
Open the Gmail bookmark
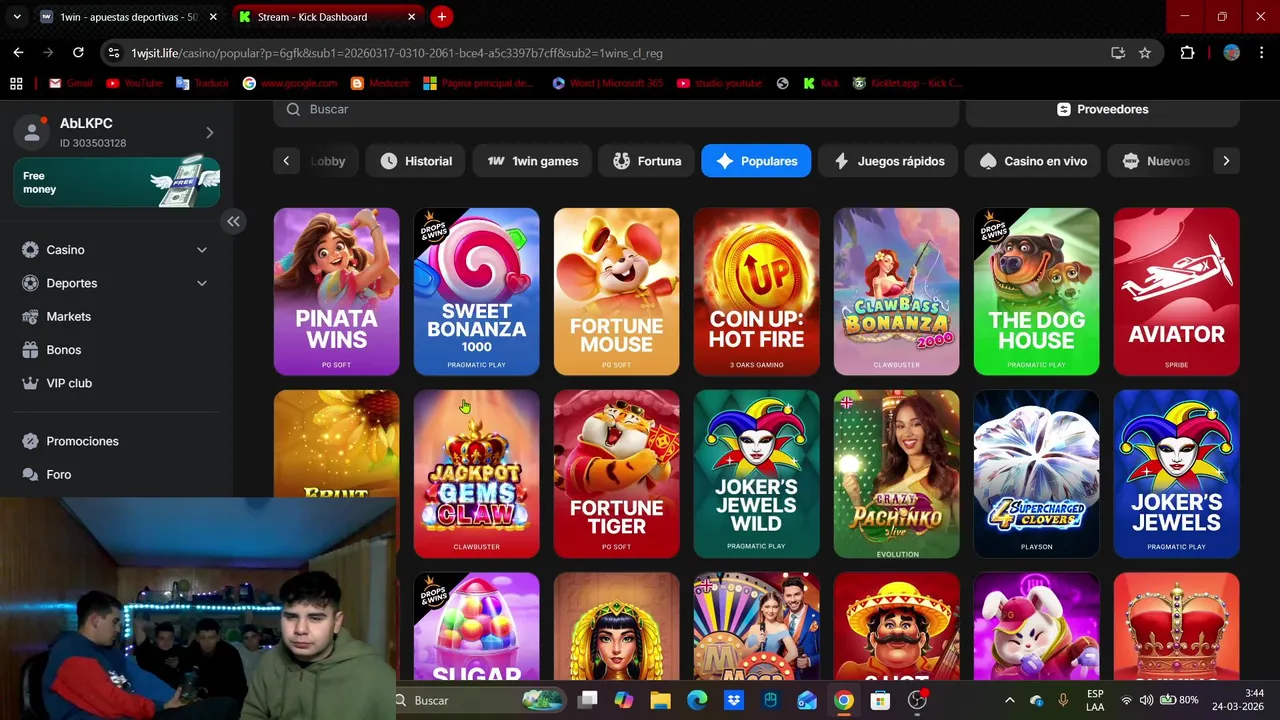tap(70, 83)
